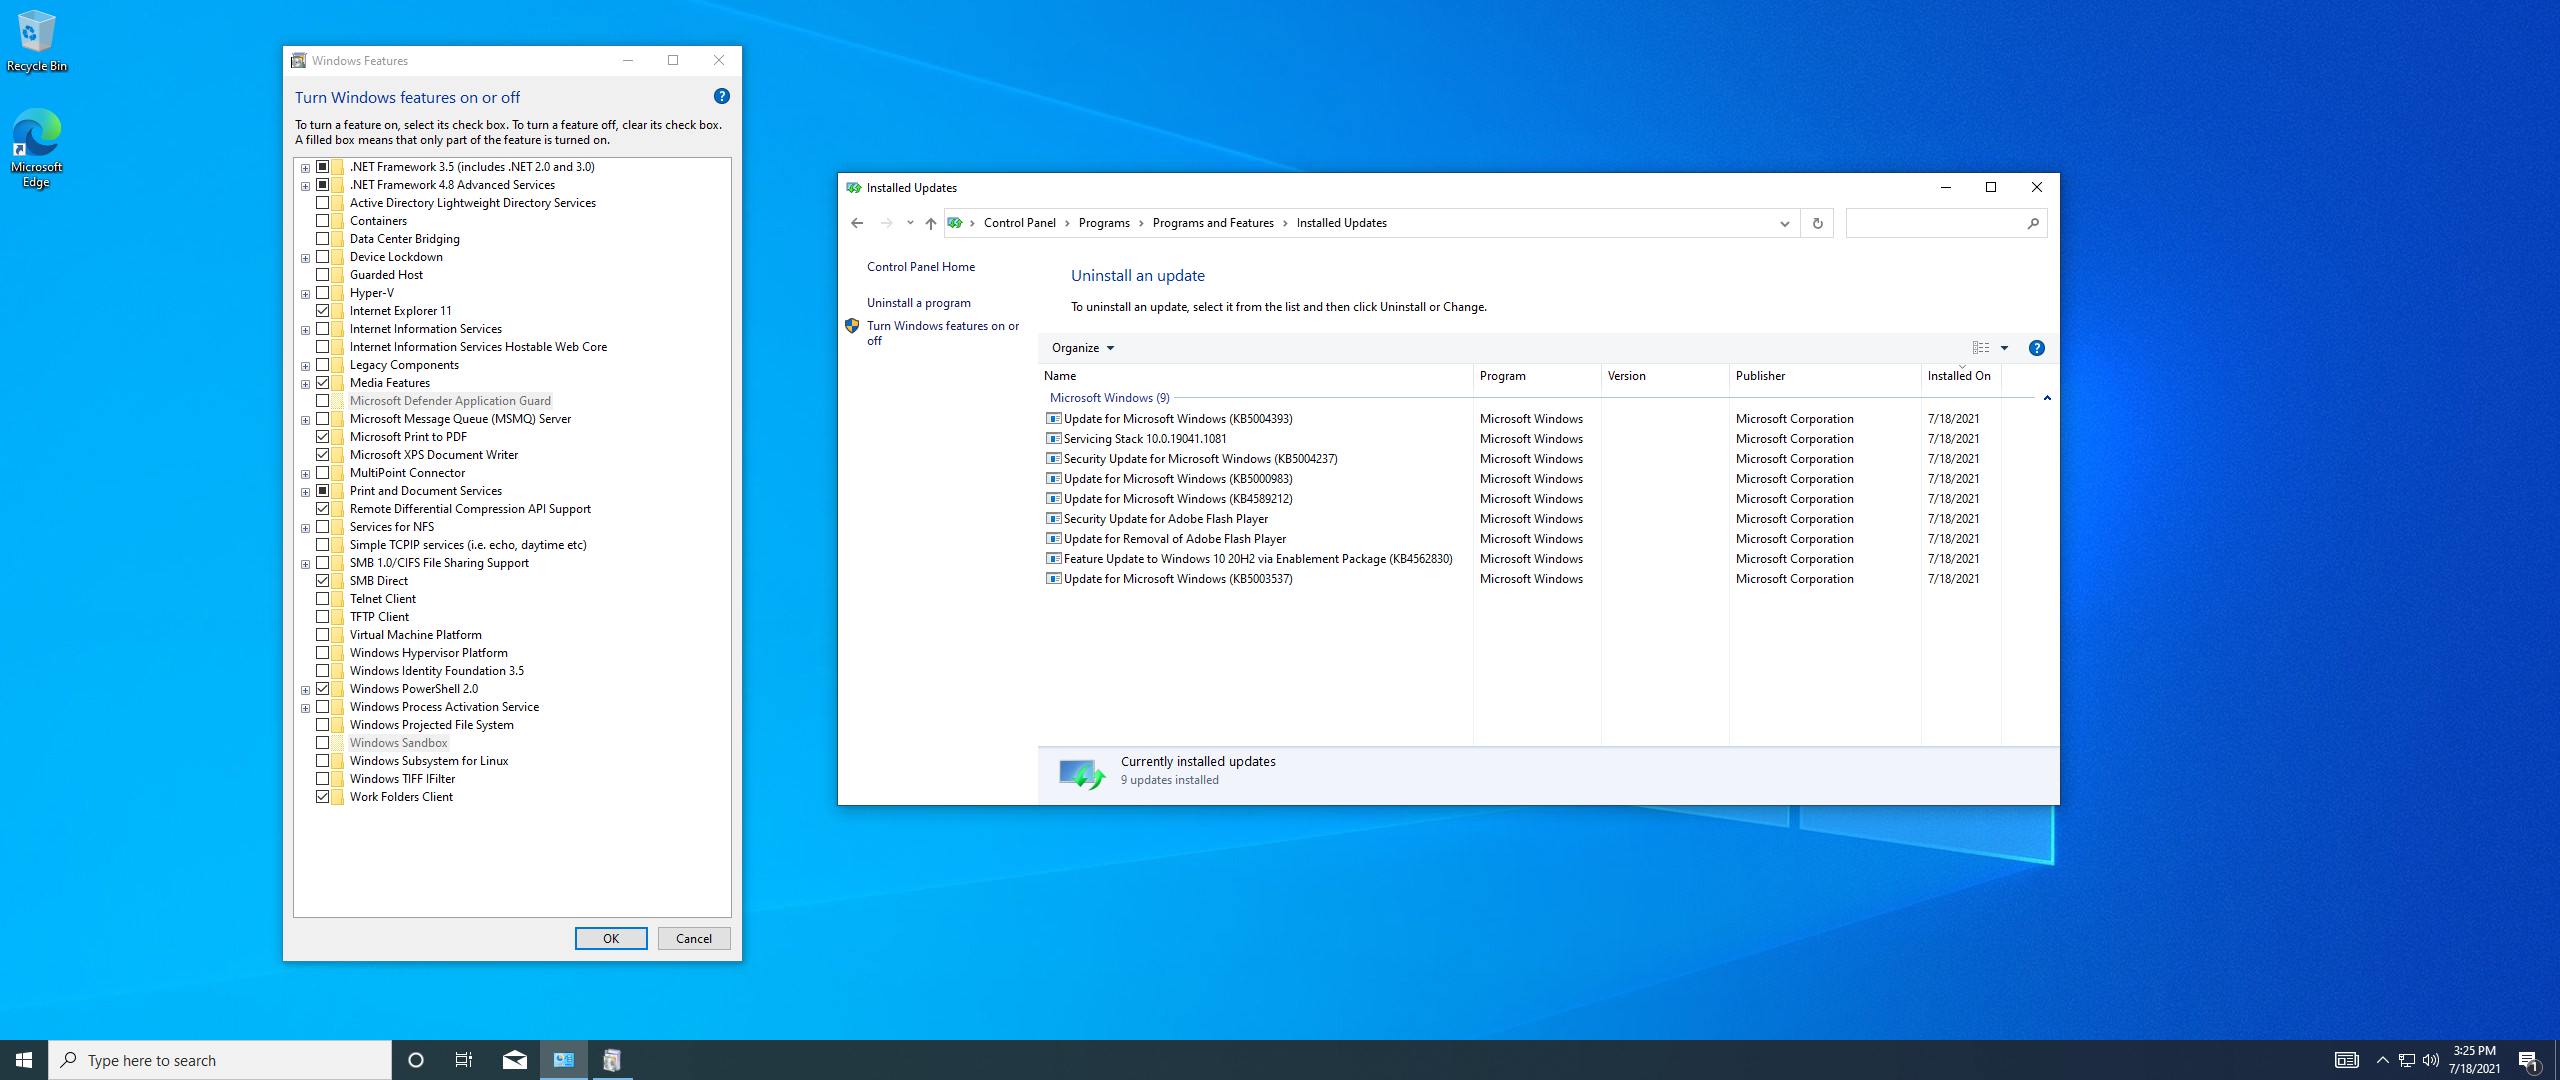
Task: Enable Virtual Machine Platform checkbox
Action: tap(323, 635)
